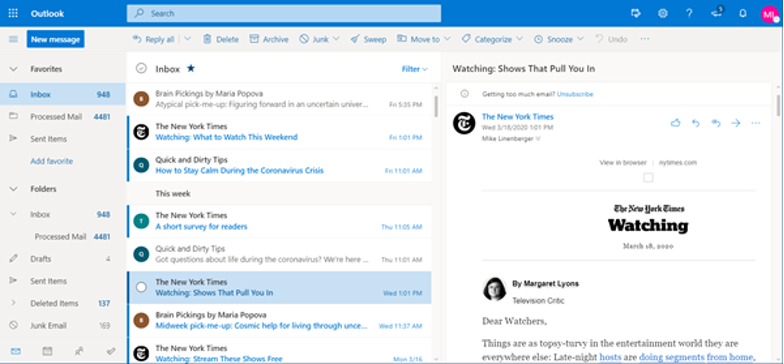This screenshot has height=364, width=784.
Task: Expand the Move to dropdown arrow
Action: (446, 39)
